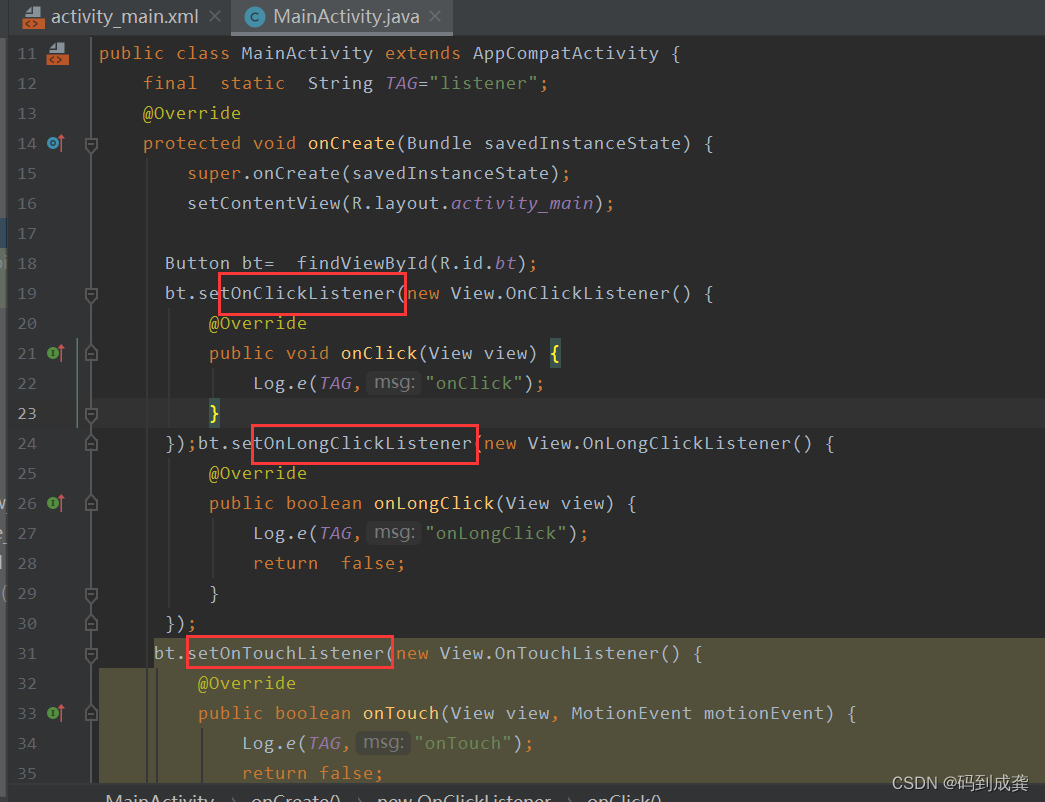This screenshot has height=802, width=1045.
Task: Click setOnTouchListener on line 31
Action: [x=285, y=653]
